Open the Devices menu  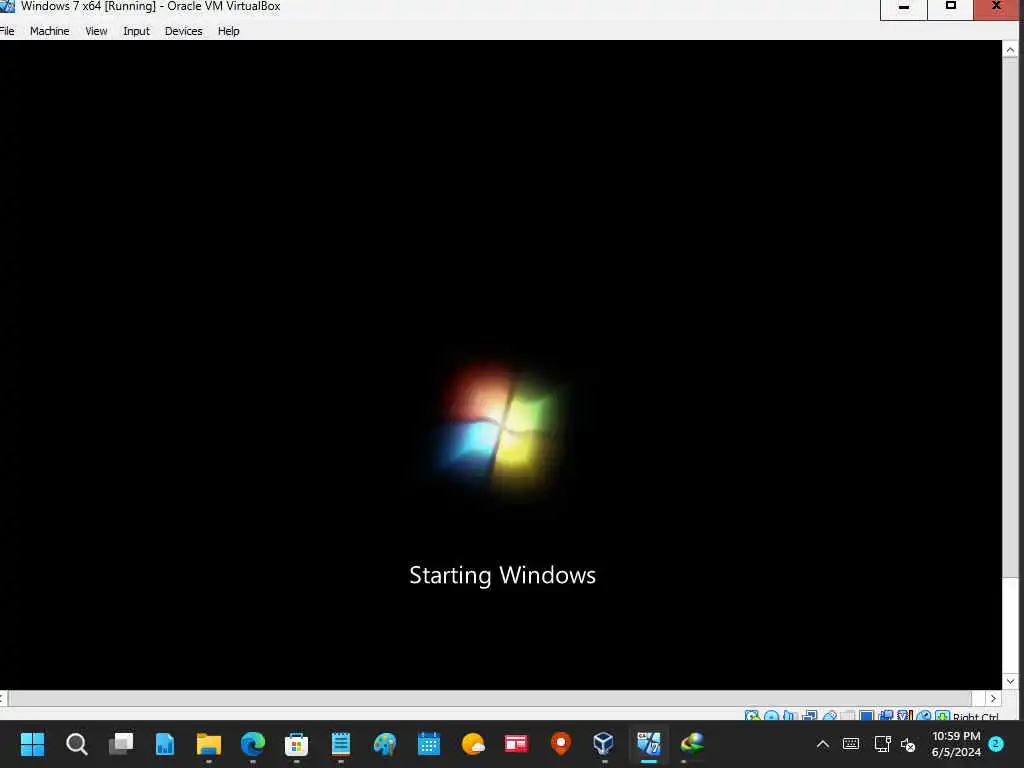[184, 31]
